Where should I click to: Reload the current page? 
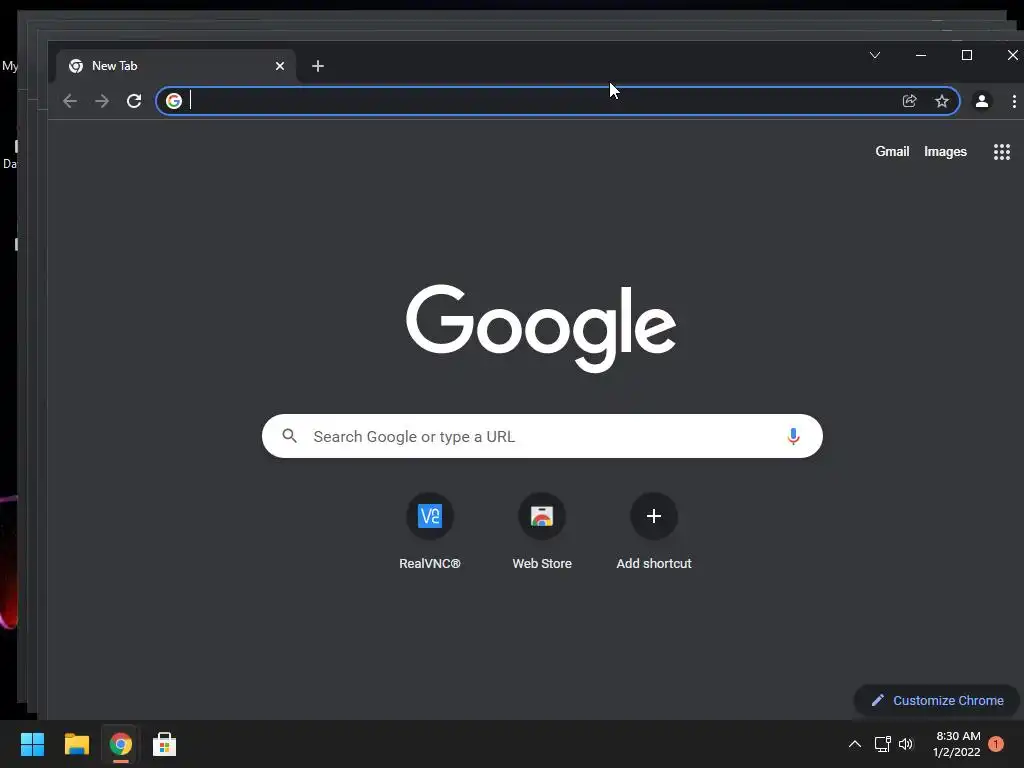[x=134, y=101]
